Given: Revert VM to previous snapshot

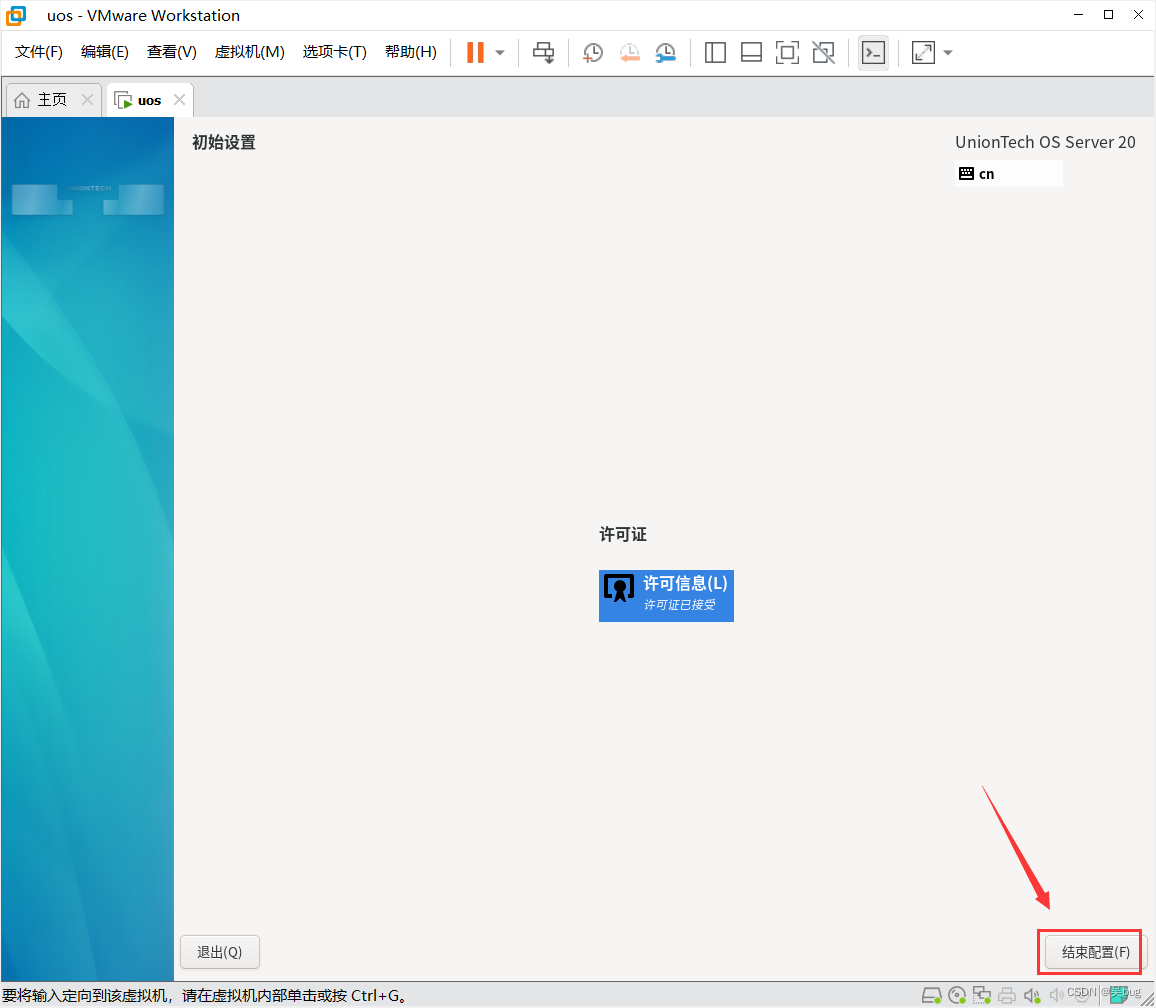Looking at the screenshot, I should click(629, 52).
